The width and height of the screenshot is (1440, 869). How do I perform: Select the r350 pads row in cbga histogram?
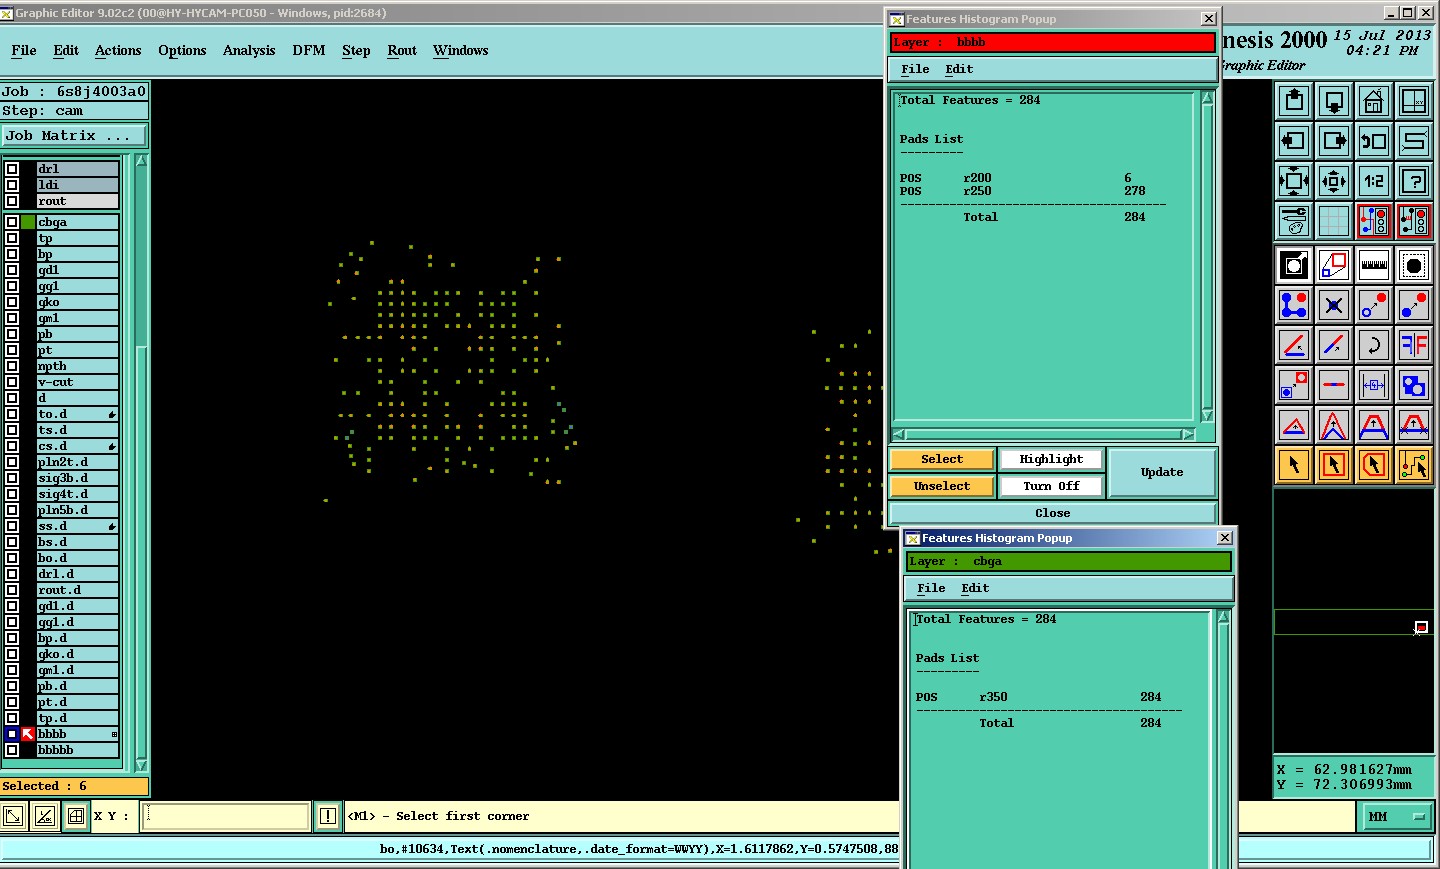point(1038,697)
